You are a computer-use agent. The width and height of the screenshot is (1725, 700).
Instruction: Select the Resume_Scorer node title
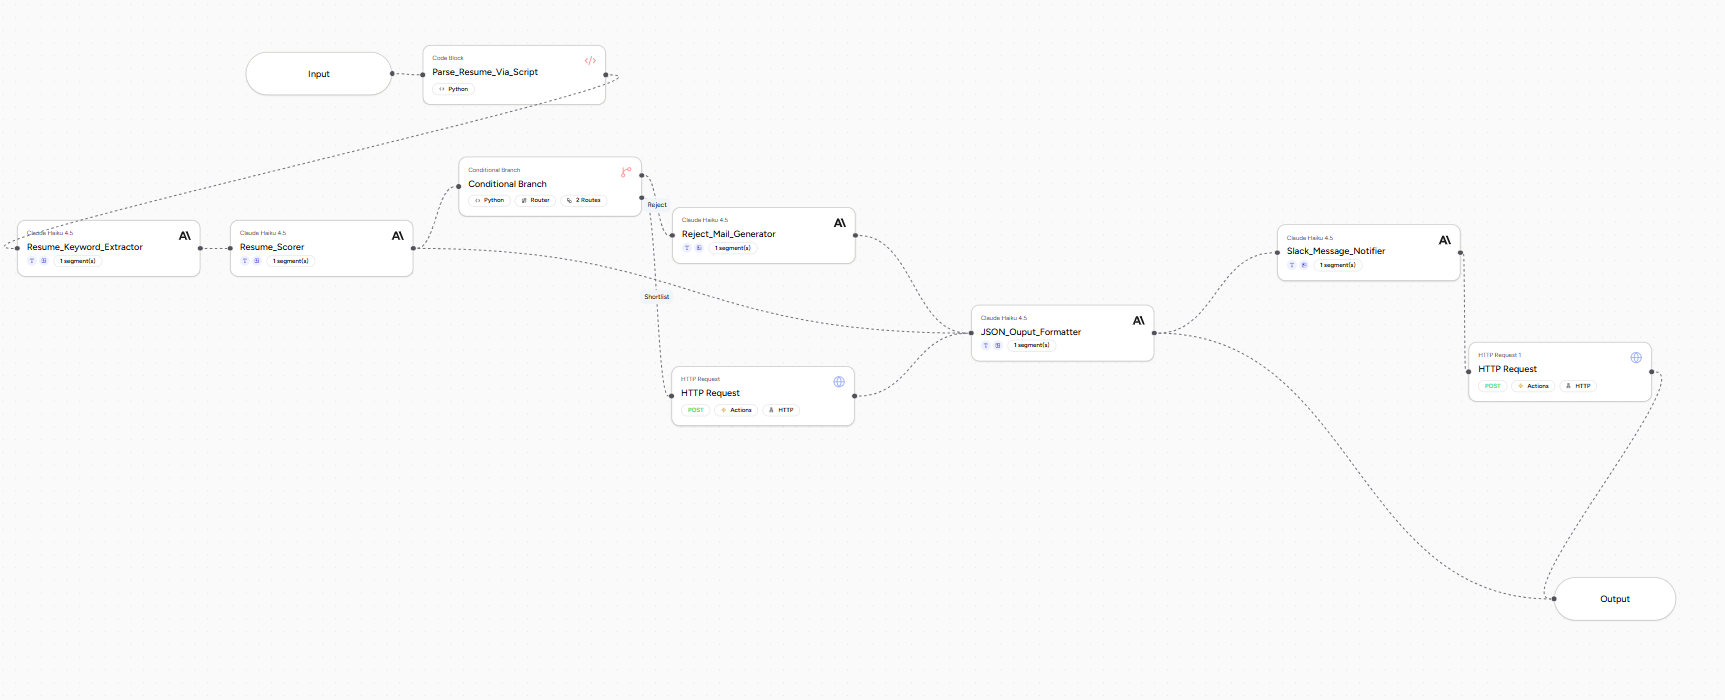[272, 247]
